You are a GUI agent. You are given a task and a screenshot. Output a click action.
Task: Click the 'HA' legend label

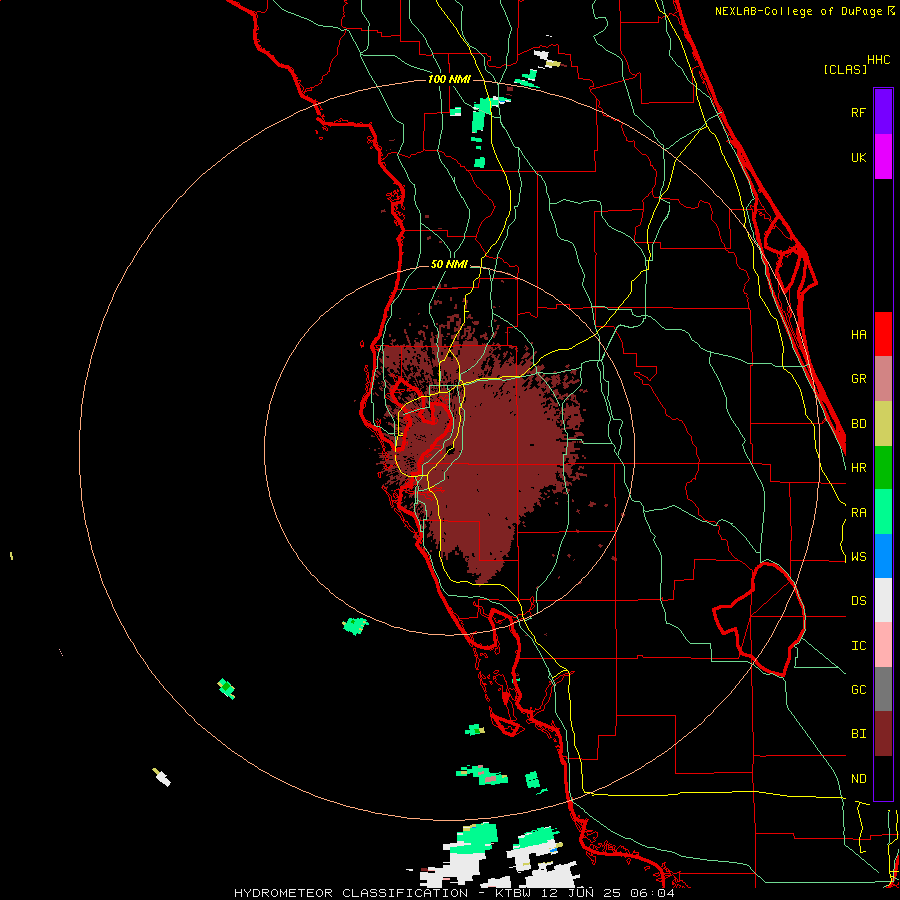click(858, 335)
